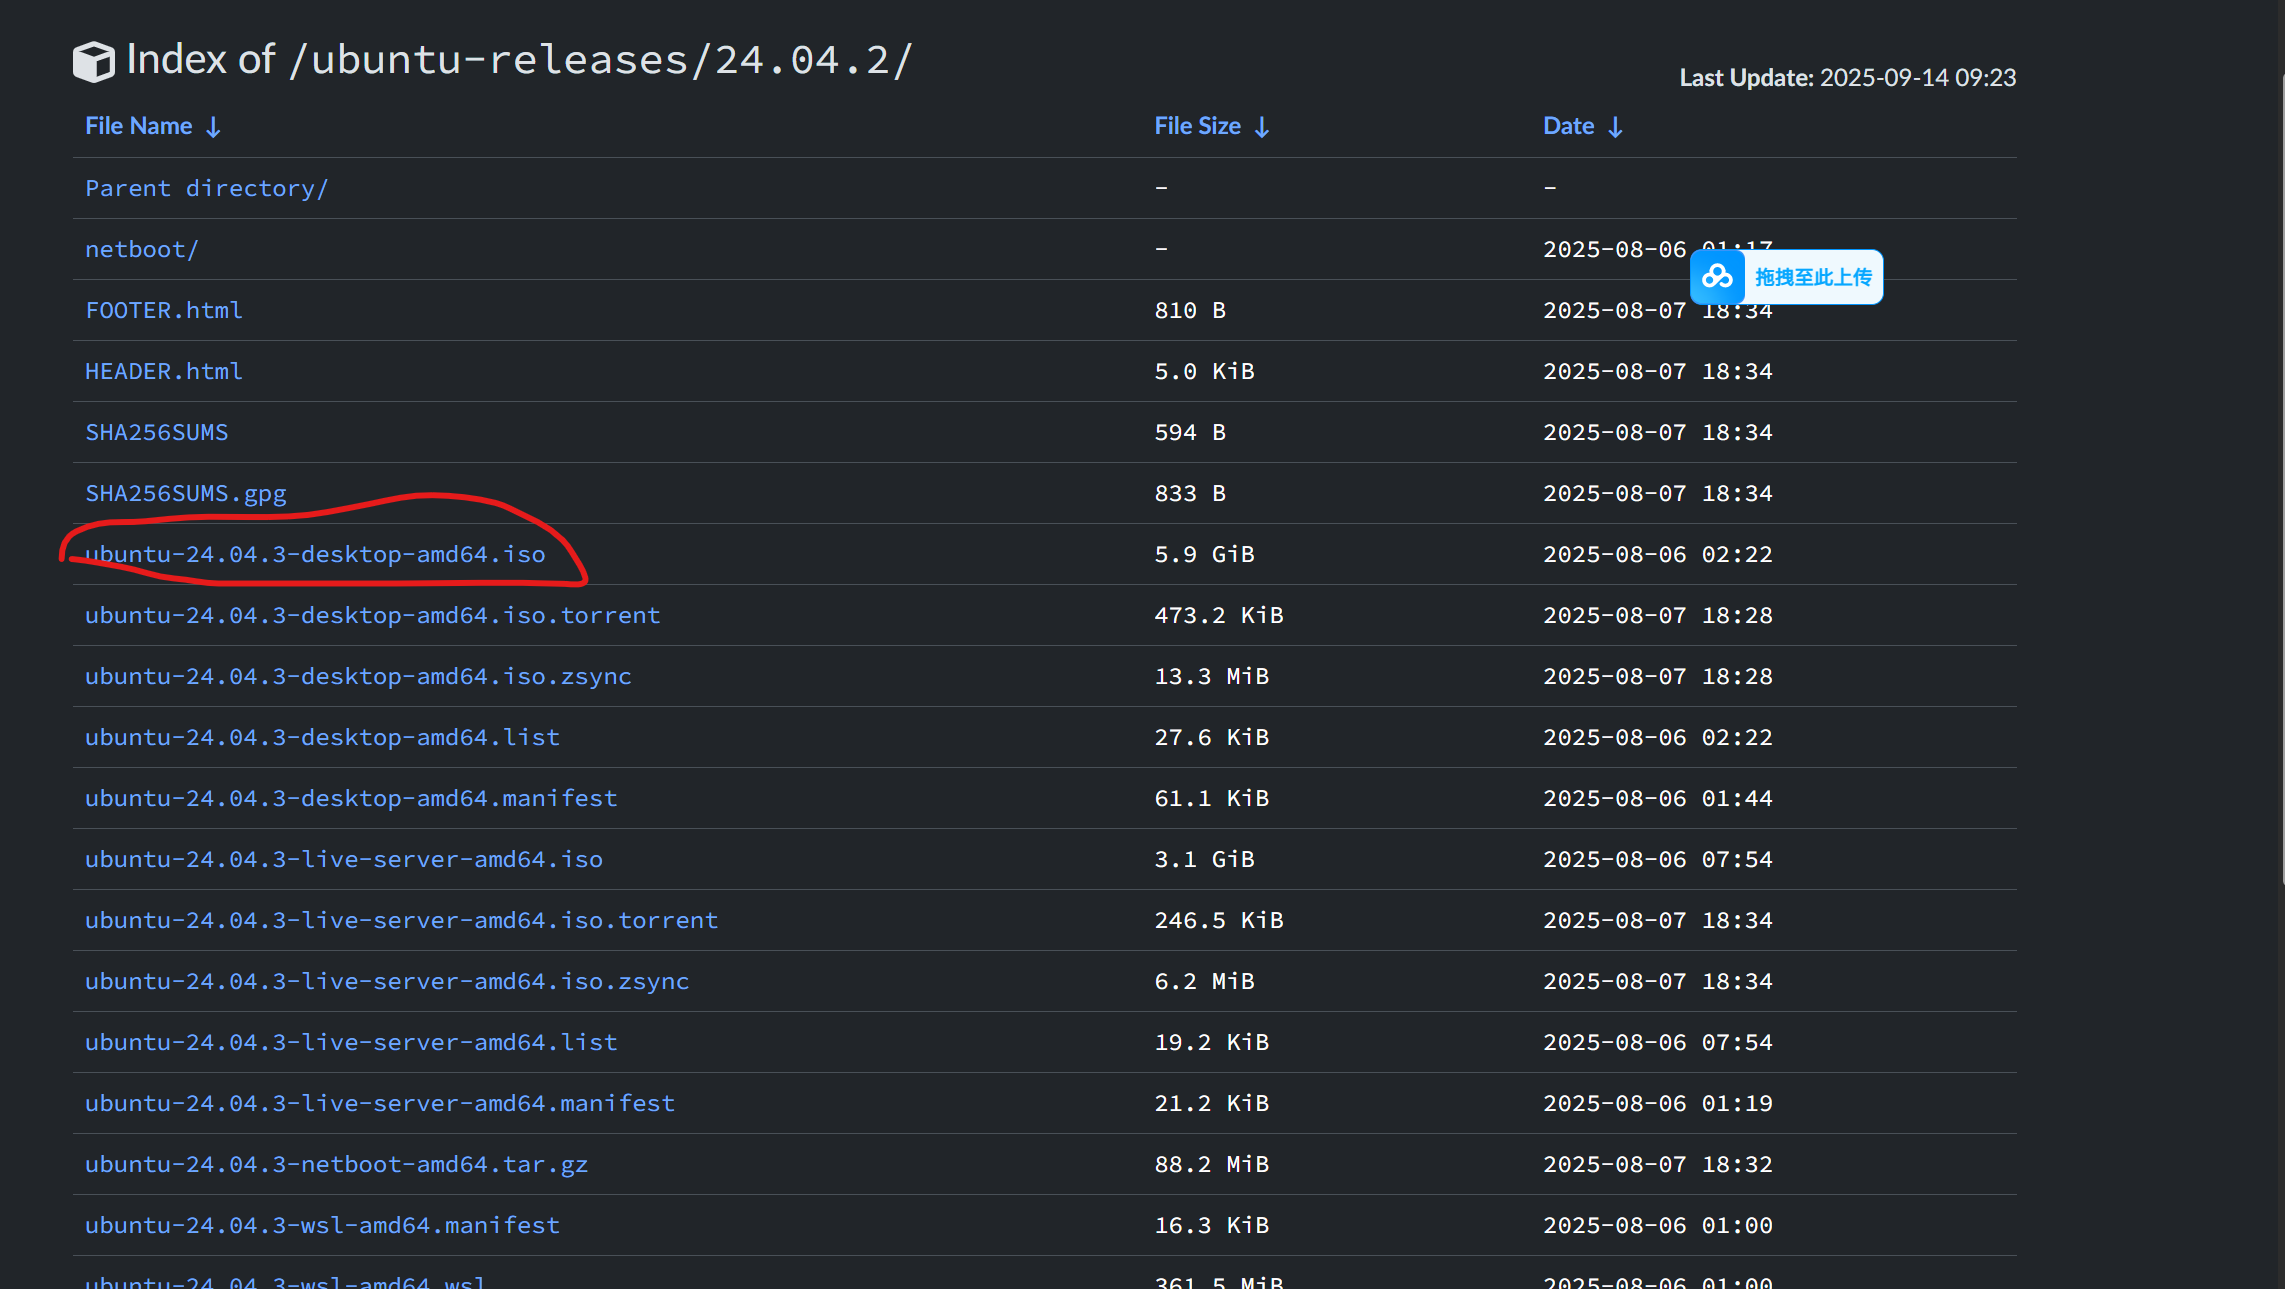Click the File Name sort arrow
2285x1289 pixels.
pos(213,127)
